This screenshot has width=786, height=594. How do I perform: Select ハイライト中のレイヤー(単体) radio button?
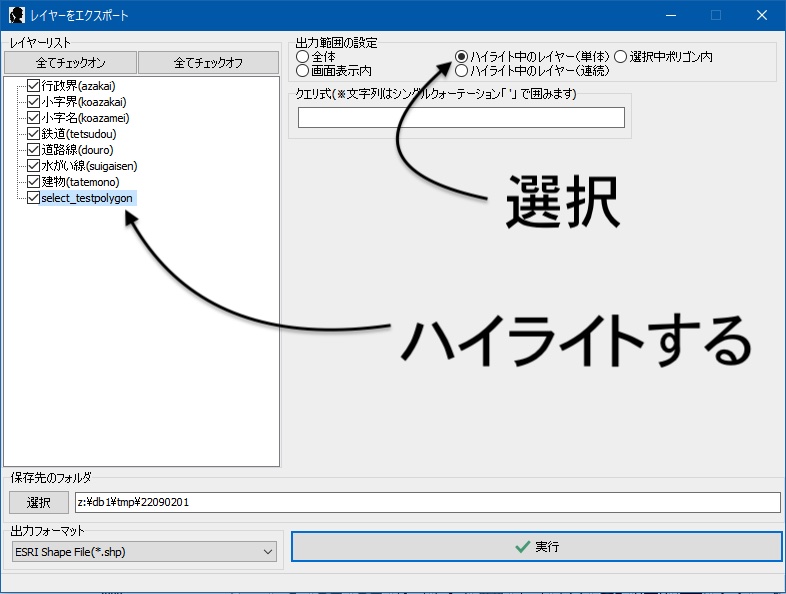pos(462,57)
